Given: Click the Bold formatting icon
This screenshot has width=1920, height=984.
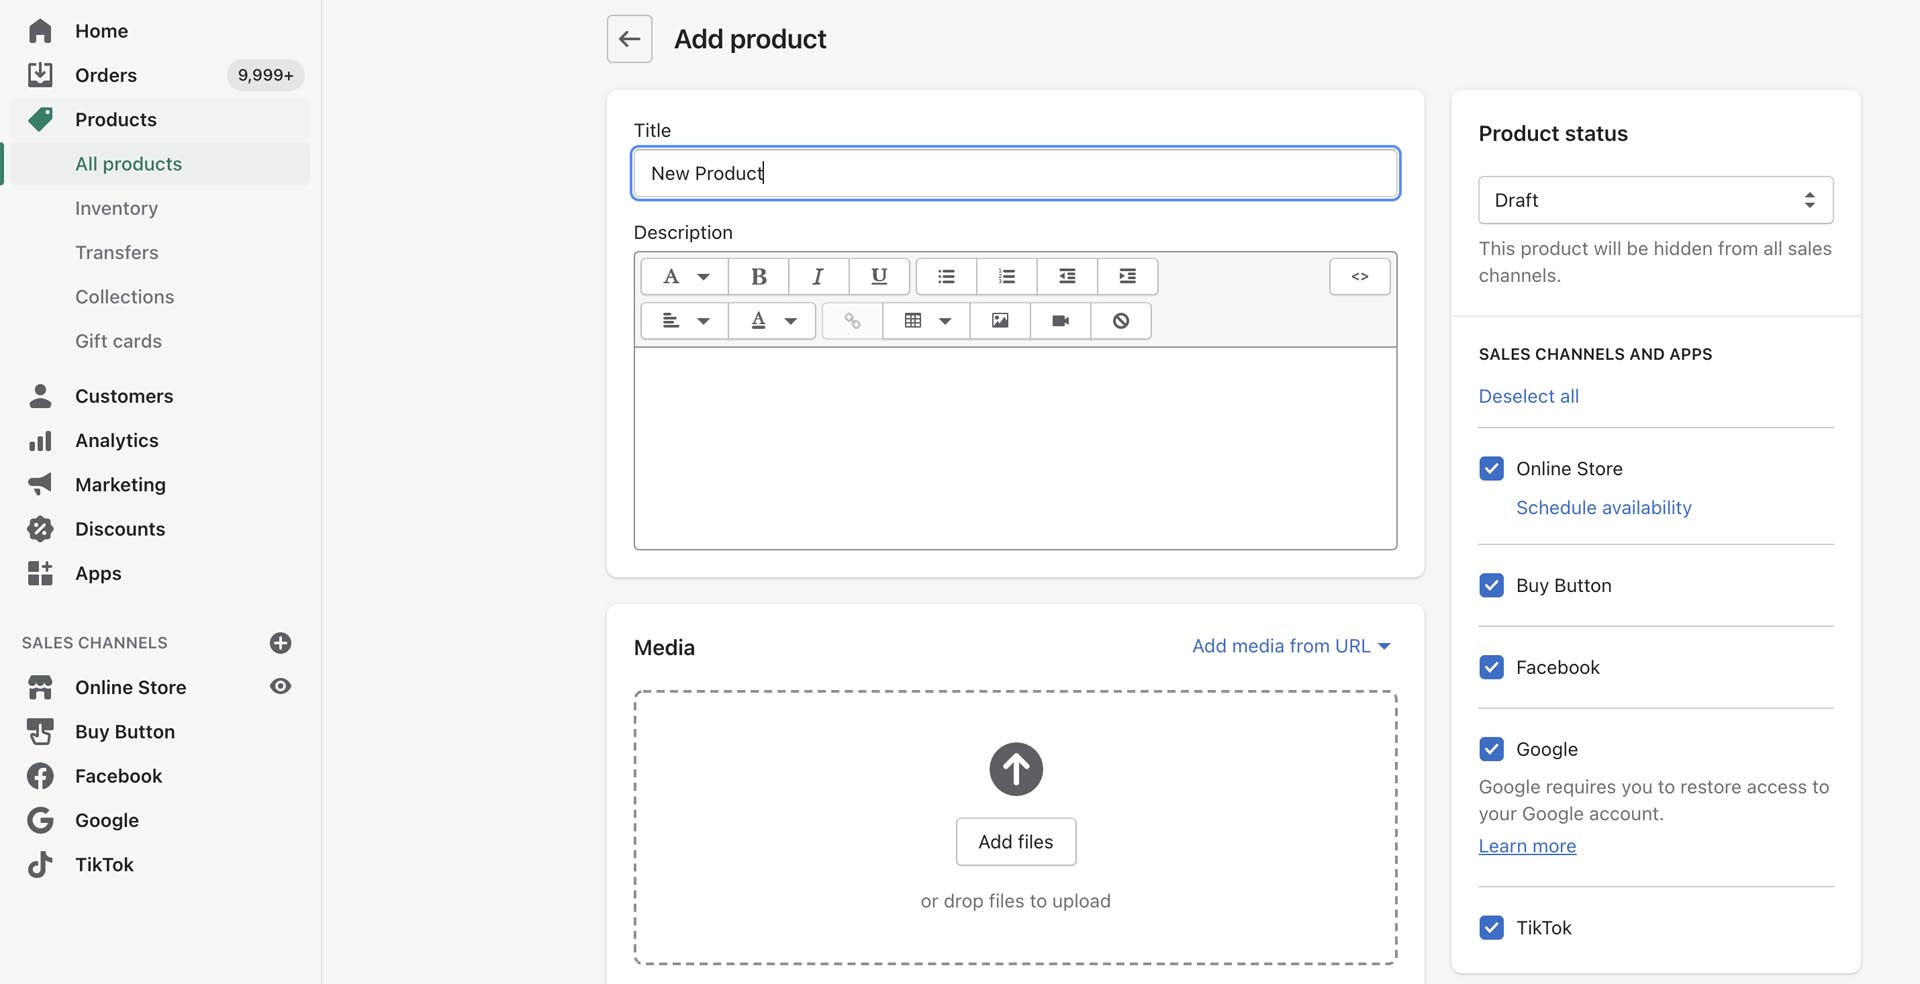Looking at the screenshot, I should pos(758,277).
